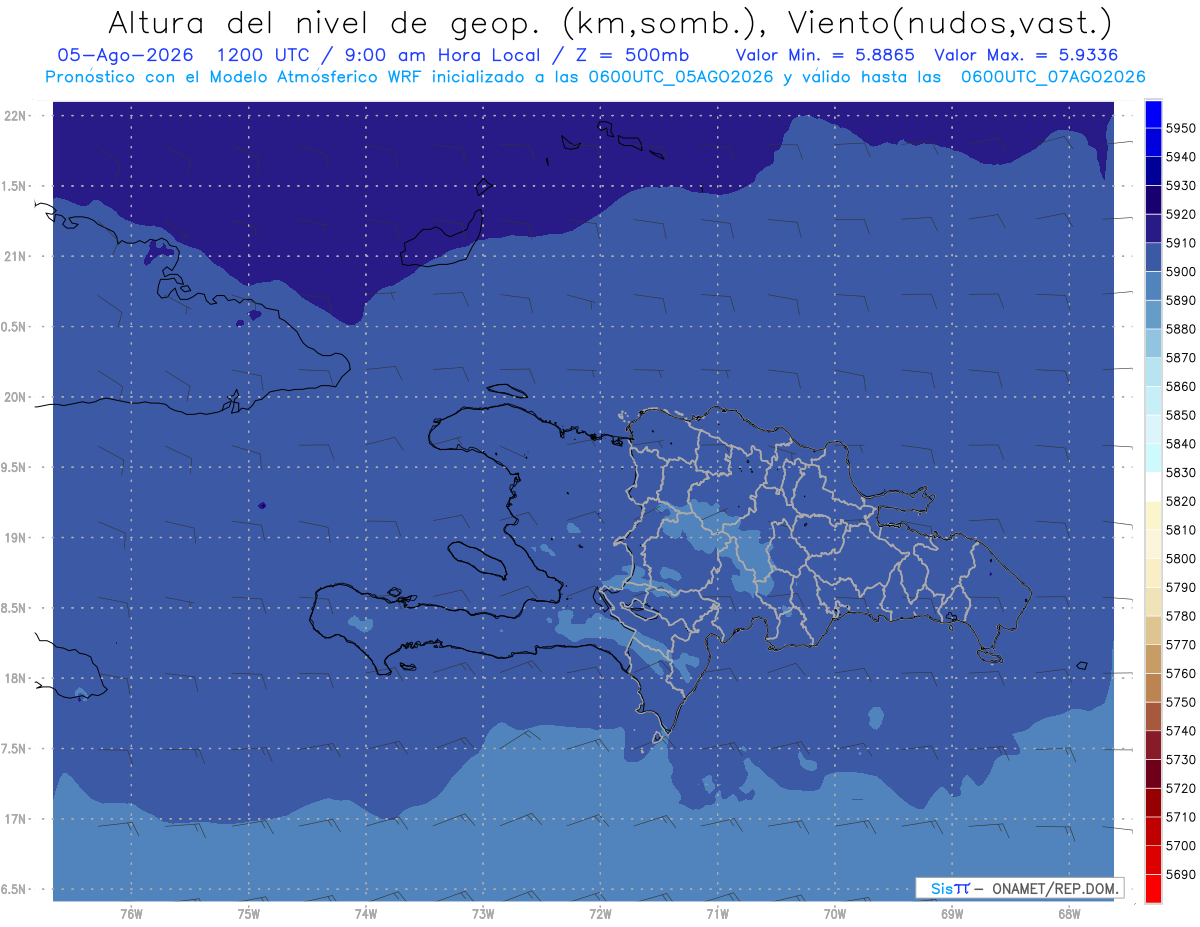
Task: Click the '5780' color scale label
Action: click(x=1181, y=616)
